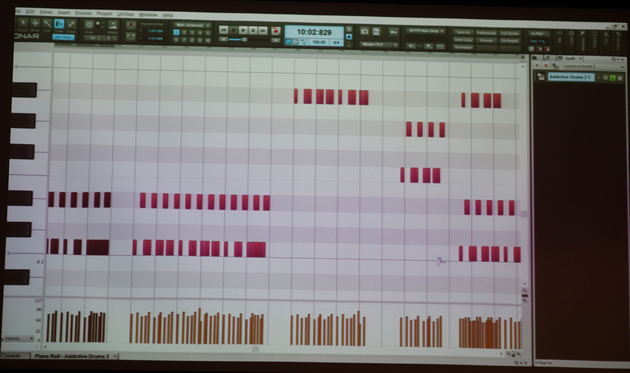Click piano roll vertical scrollbar down arrow
Viewport: 630px width, 373px height.
(x=524, y=283)
